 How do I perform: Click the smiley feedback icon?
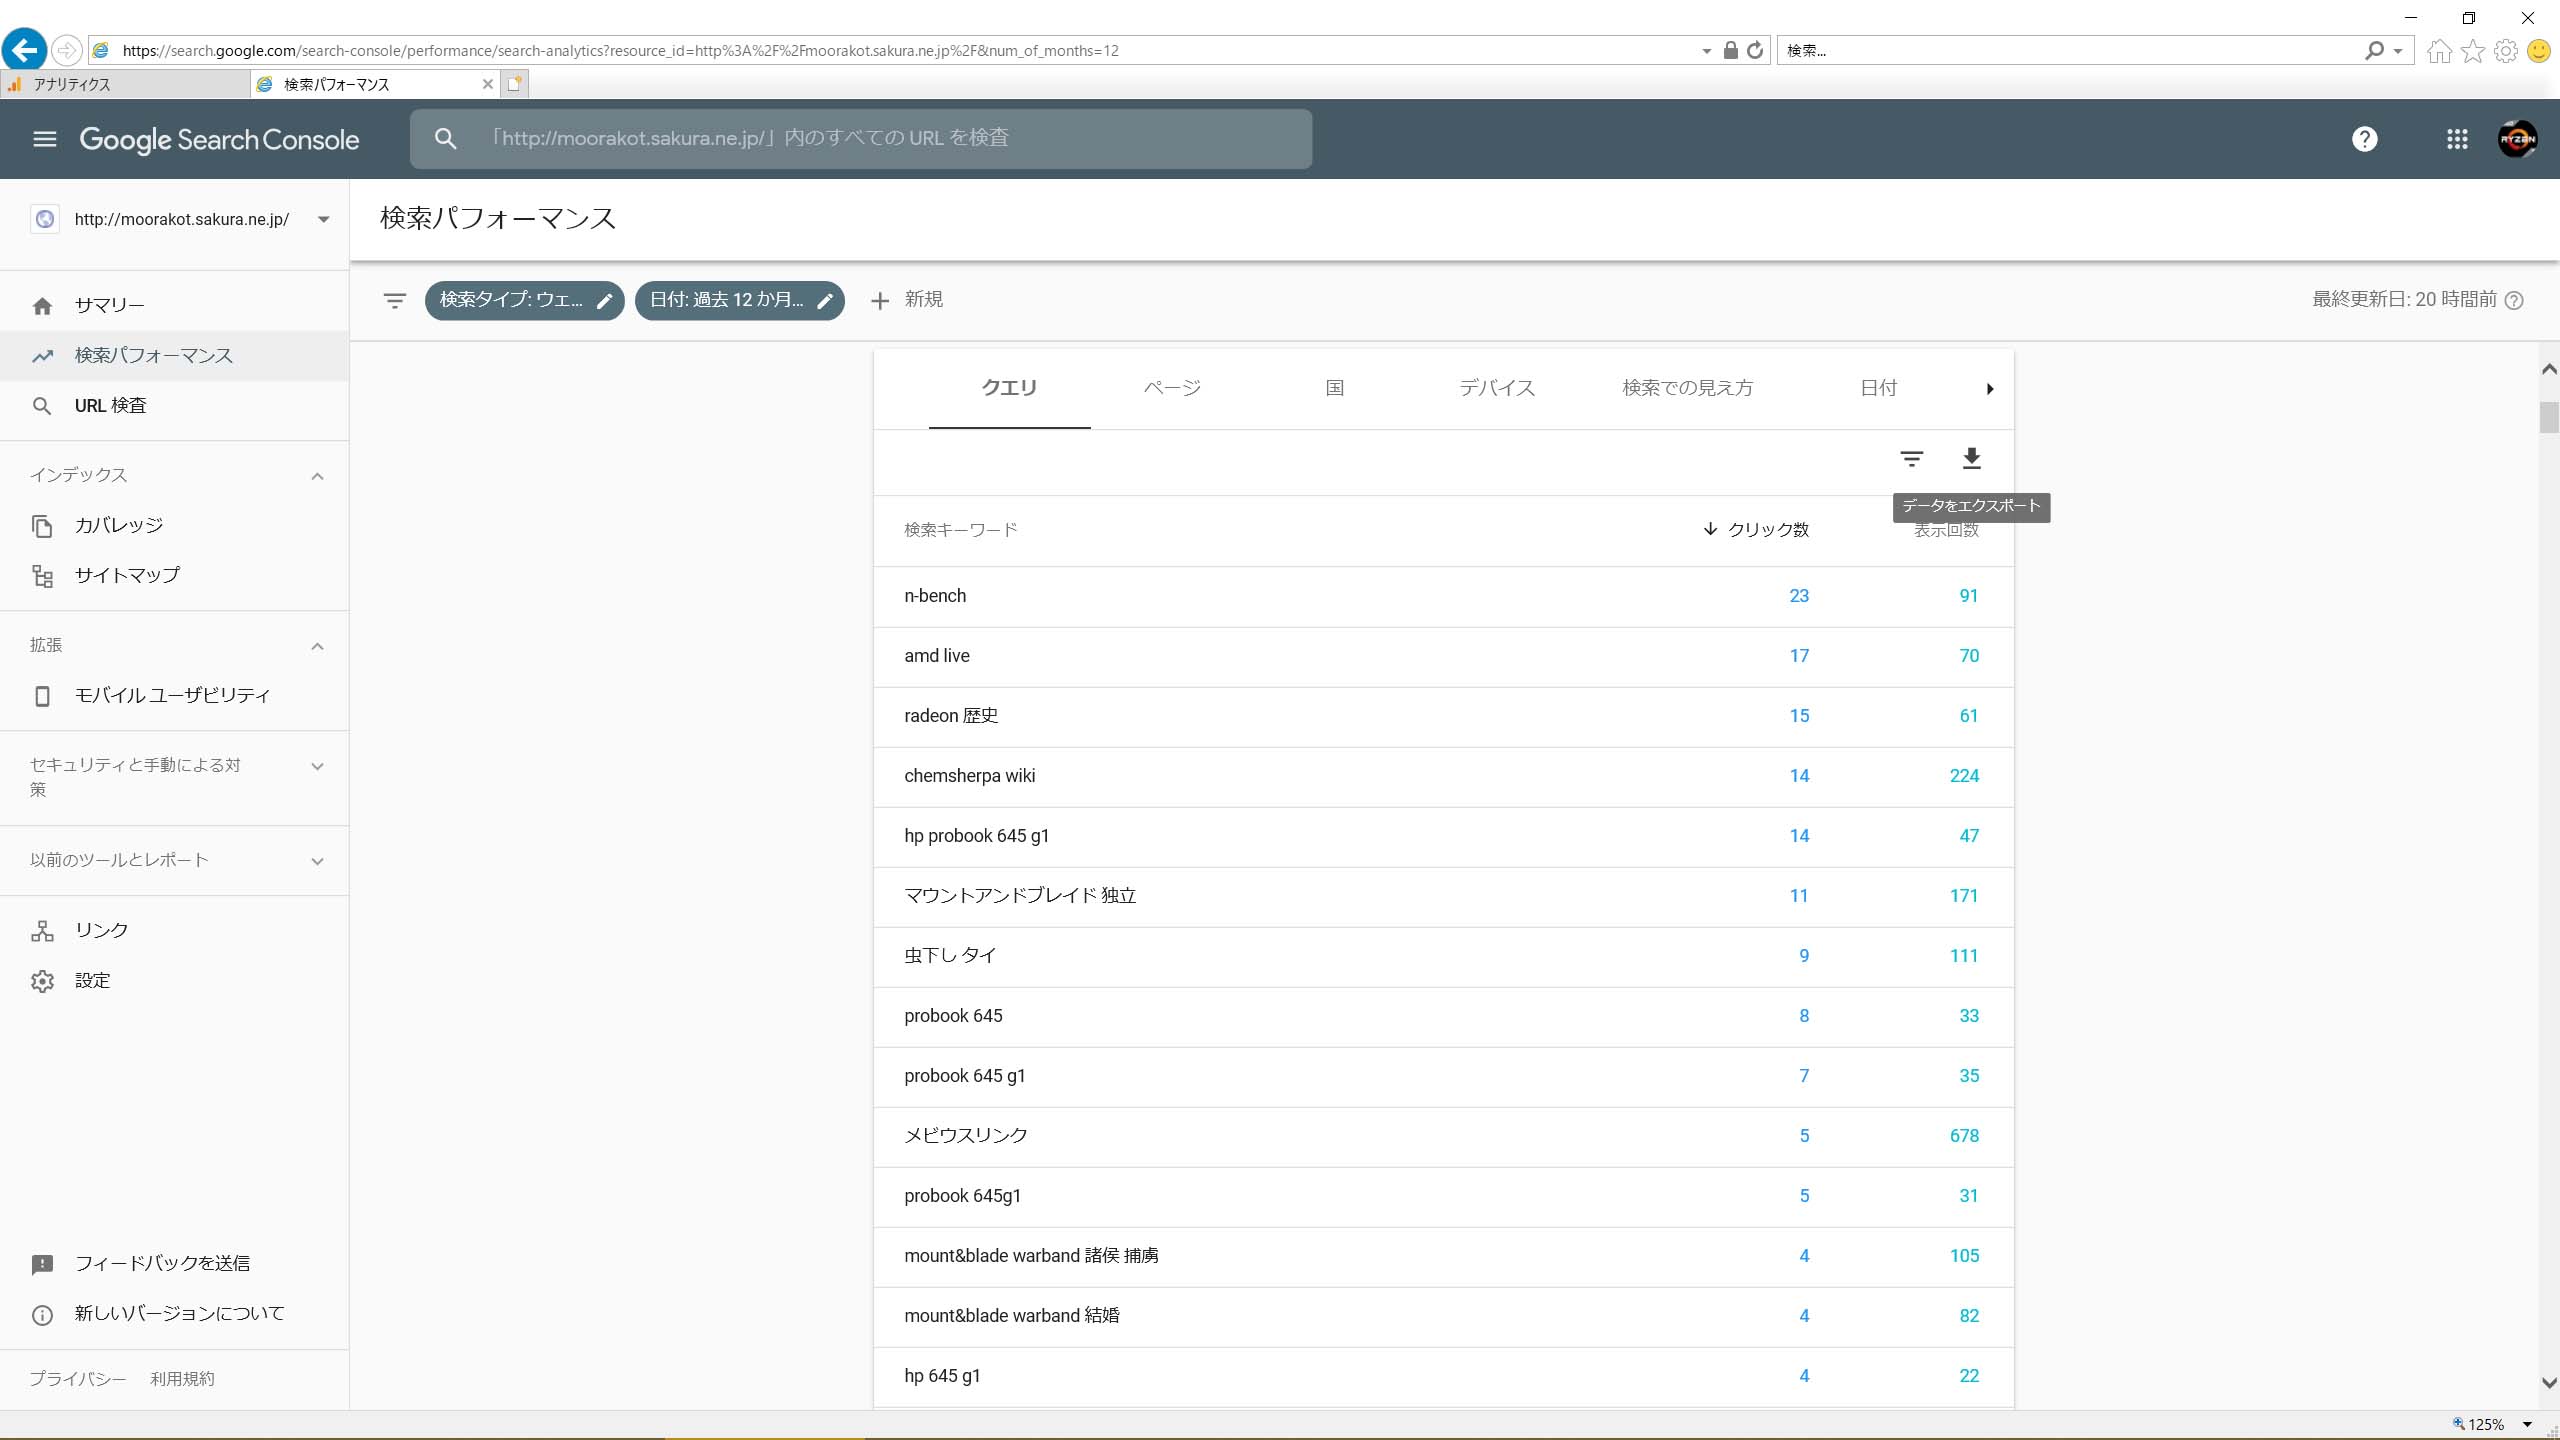[2539, 50]
